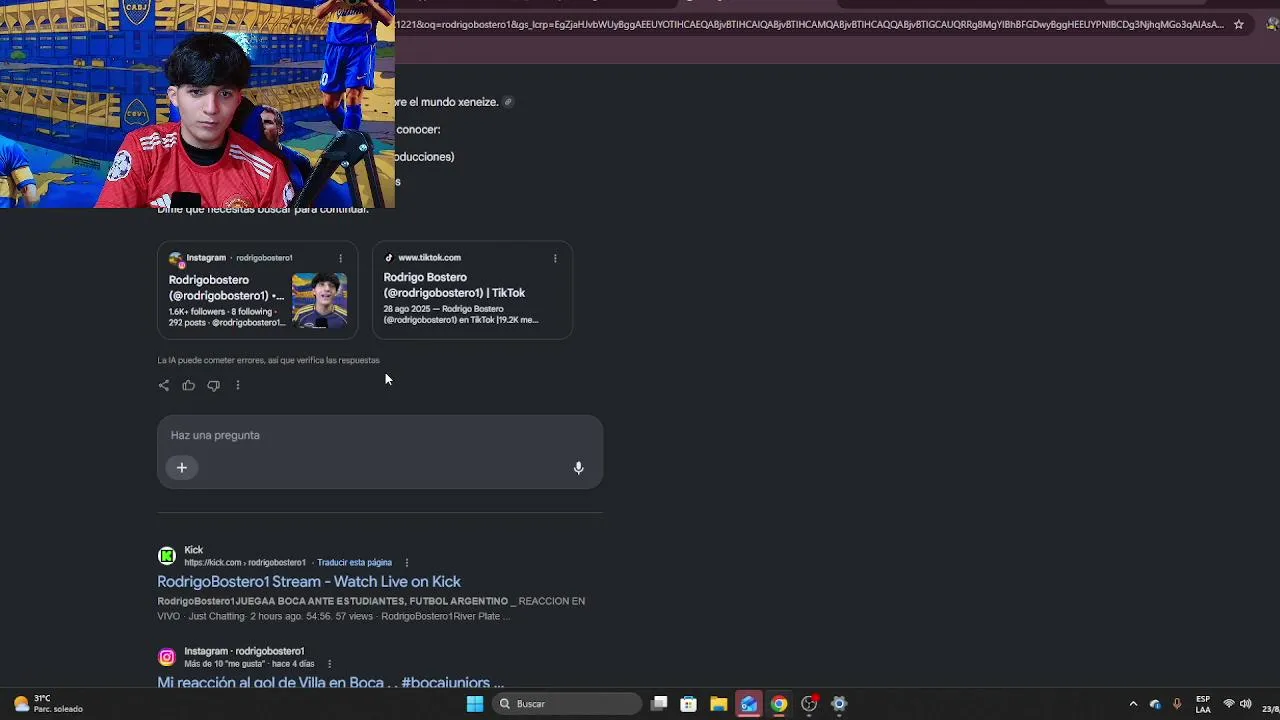Viewport: 1280px width, 720px height.
Task: Click 'Traducir esta página' link
Action: 354,563
